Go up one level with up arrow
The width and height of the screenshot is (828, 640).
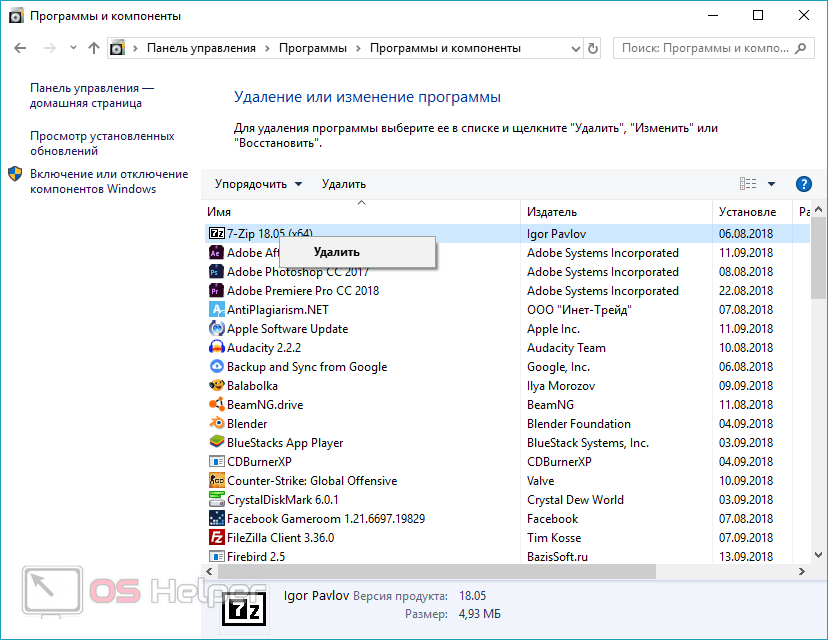pyautogui.click(x=94, y=48)
